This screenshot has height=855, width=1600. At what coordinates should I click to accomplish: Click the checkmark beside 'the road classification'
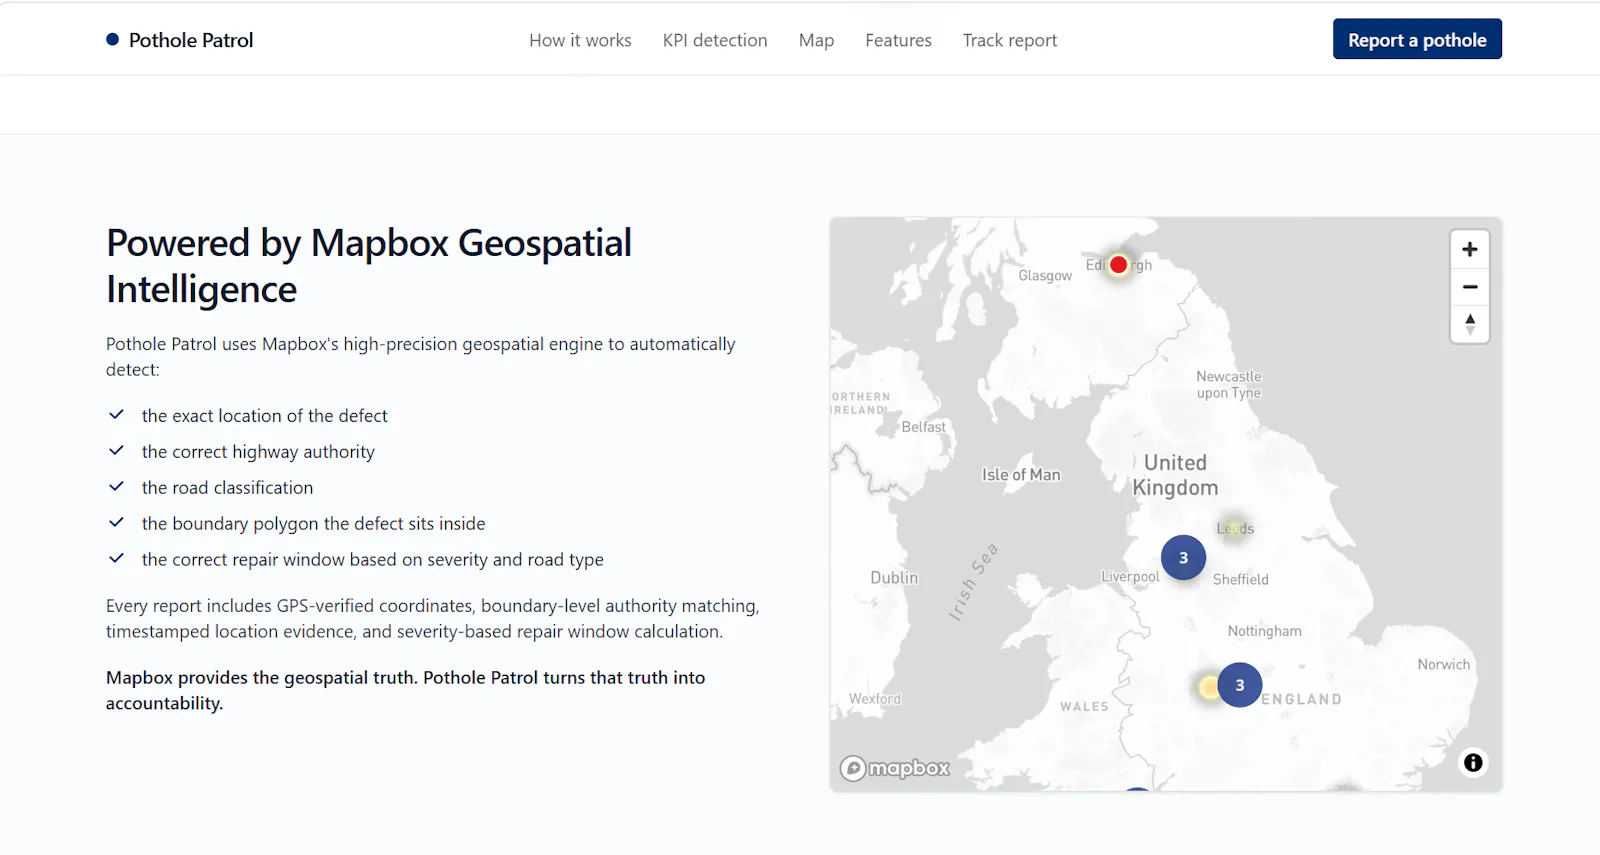coord(116,486)
